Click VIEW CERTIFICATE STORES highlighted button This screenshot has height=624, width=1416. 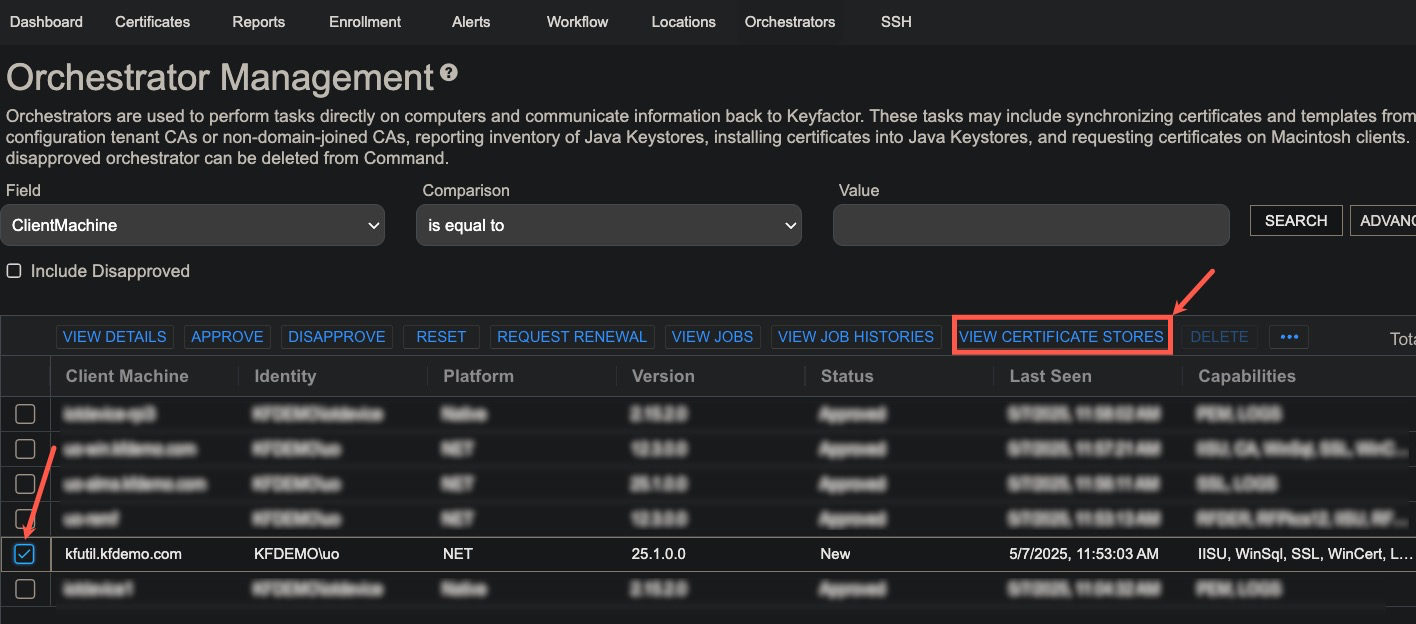click(1061, 336)
